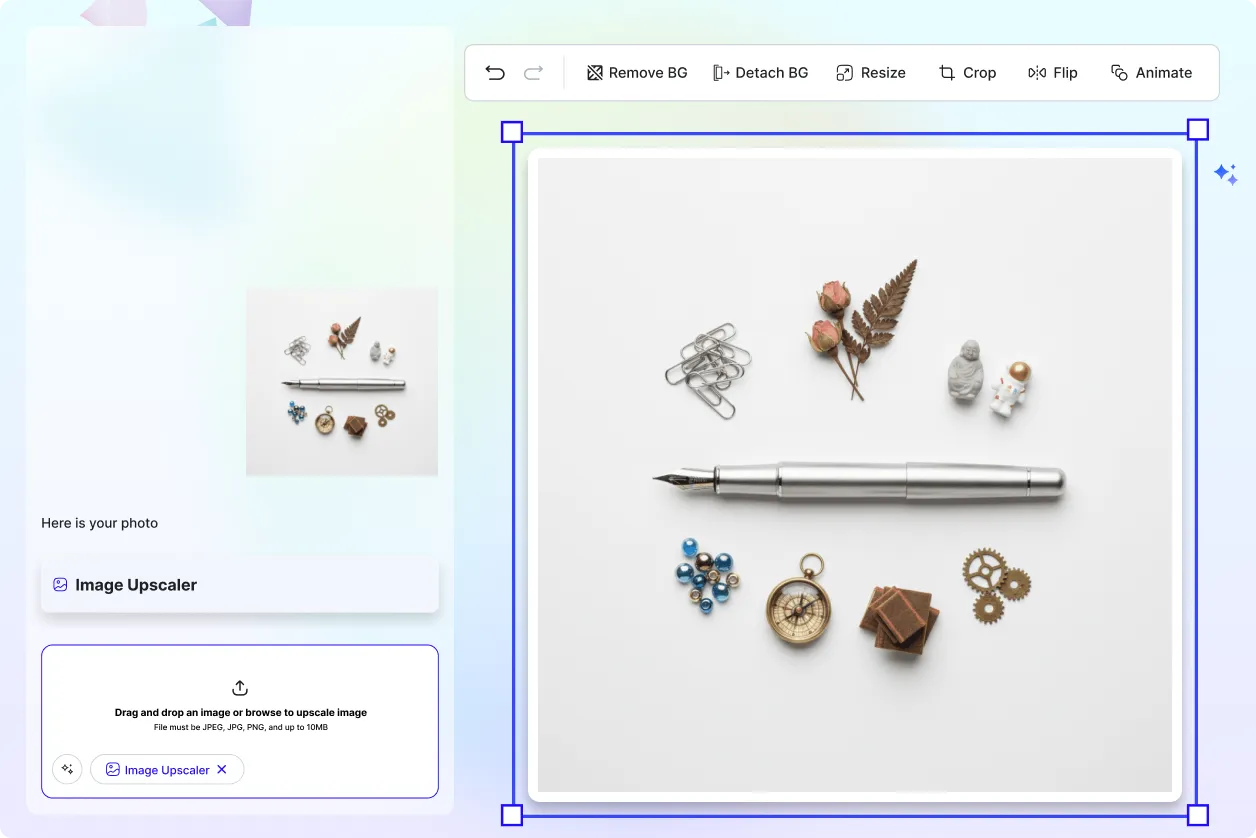The height and width of the screenshot is (838, 1256).
Task: Click the Redo arrow icon
Action: pyautogui.click(x=533, y=72)
